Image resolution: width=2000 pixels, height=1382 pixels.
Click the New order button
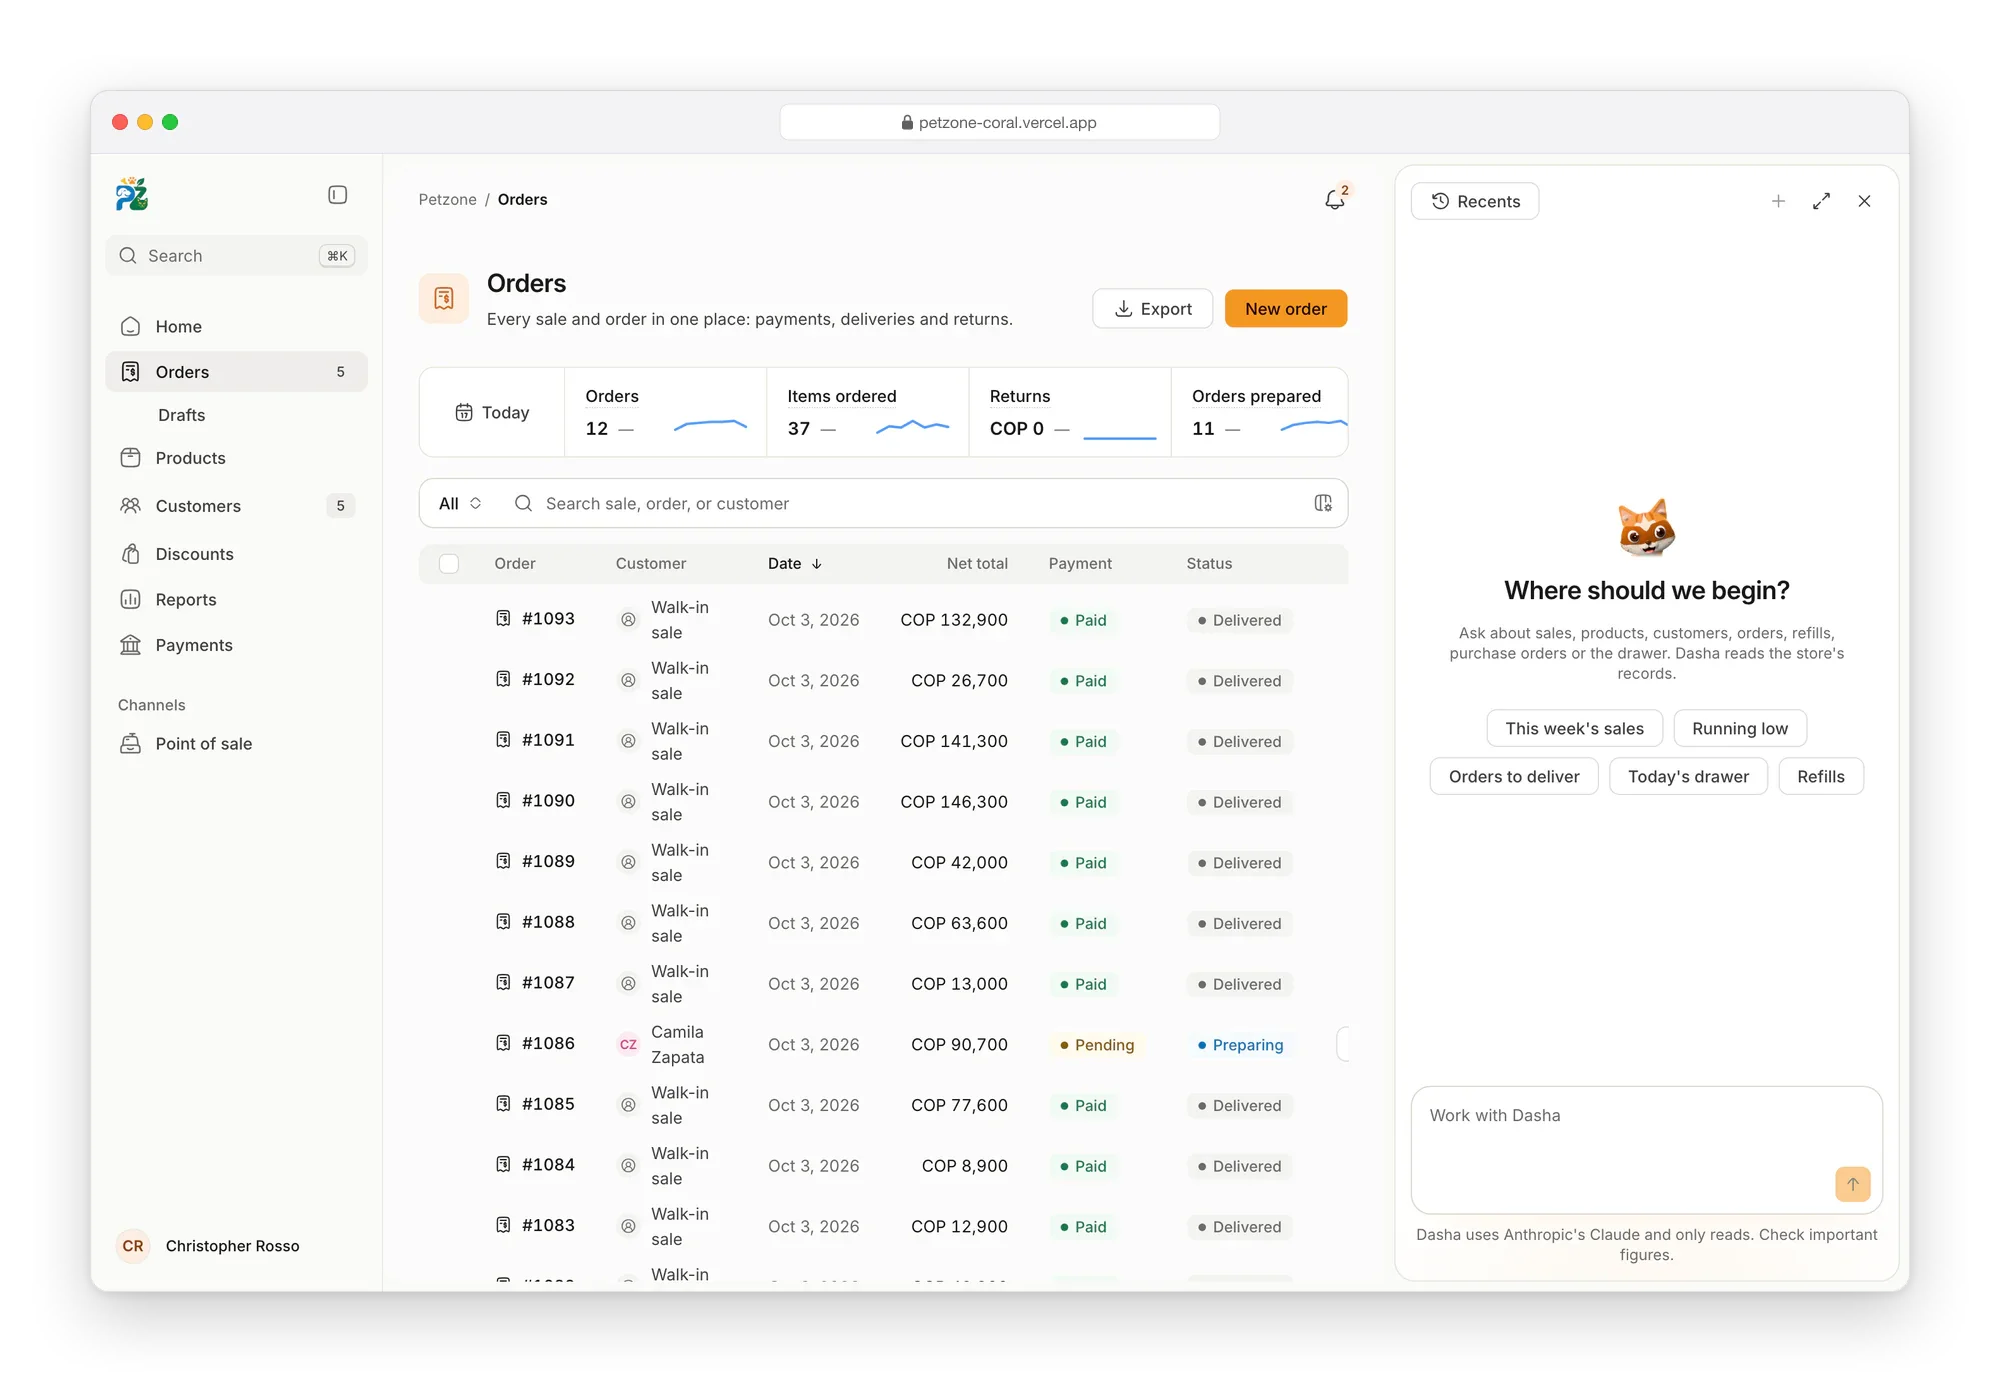click(1286, 309)
